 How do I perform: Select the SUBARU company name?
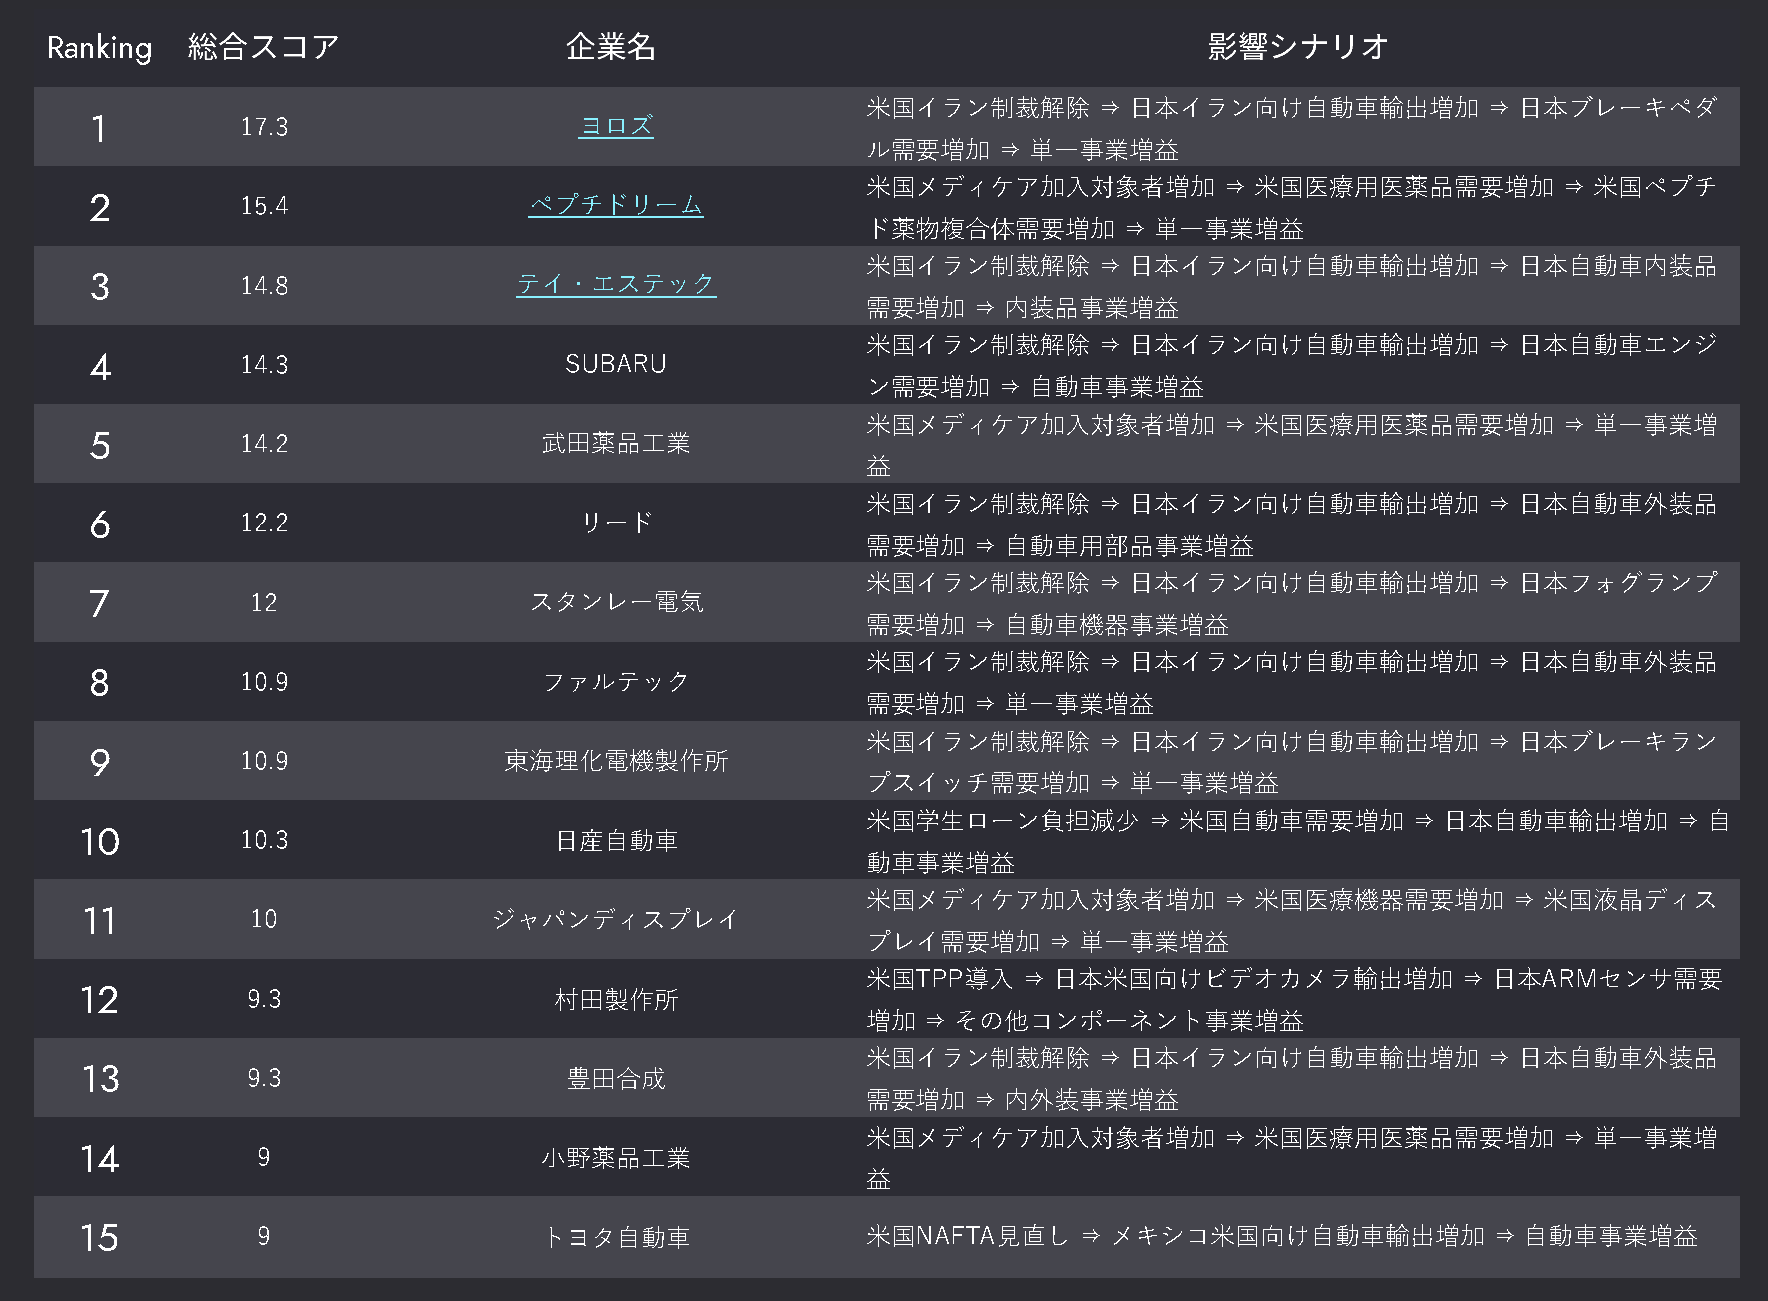pyautogui.click(x=616, y=364)
